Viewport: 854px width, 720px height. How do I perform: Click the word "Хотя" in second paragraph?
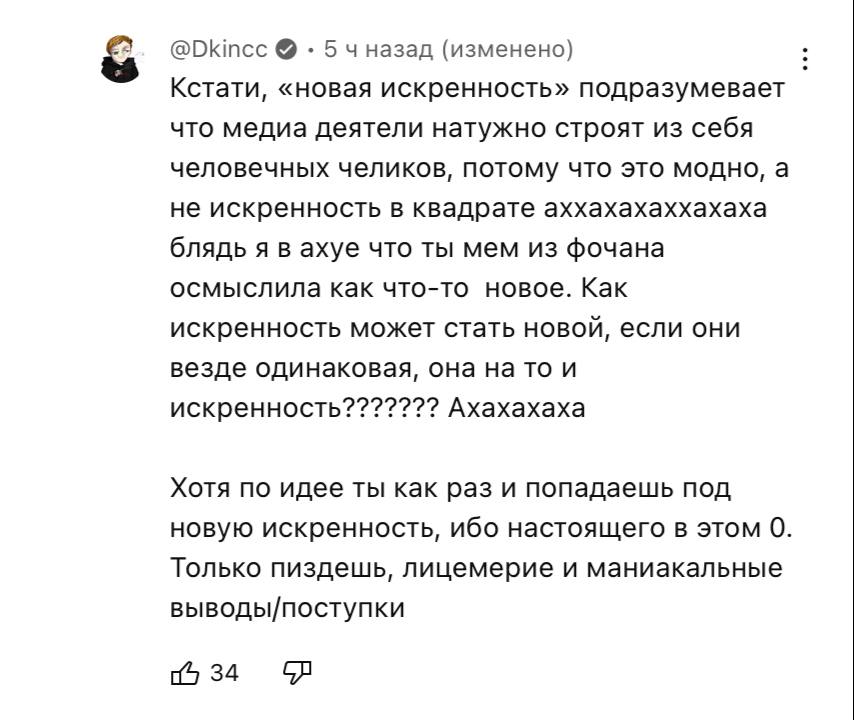coord(201,488)
